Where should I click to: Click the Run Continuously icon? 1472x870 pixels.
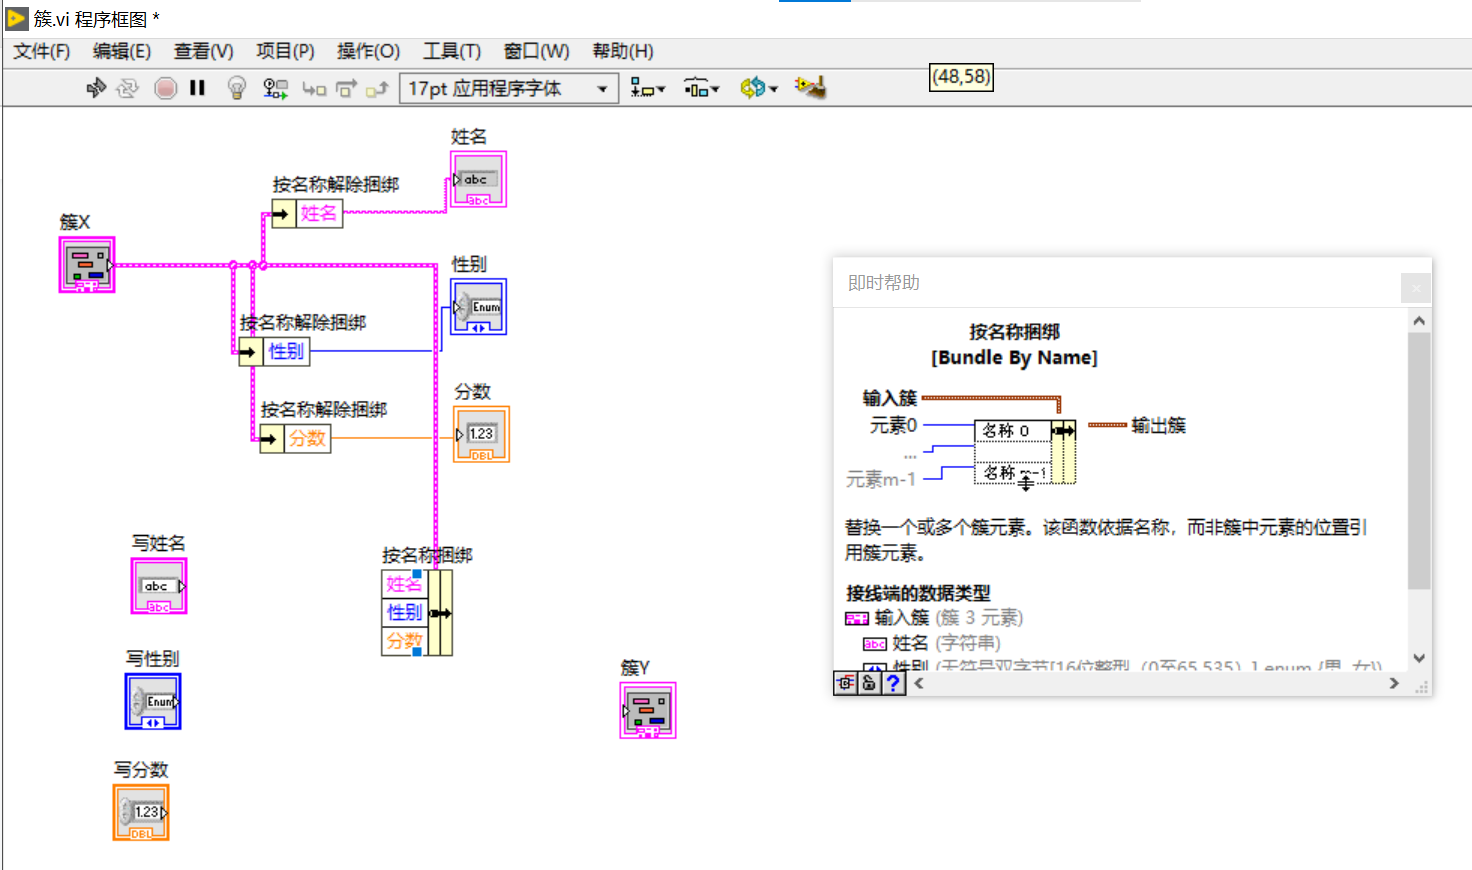click(x=127, y=87)
